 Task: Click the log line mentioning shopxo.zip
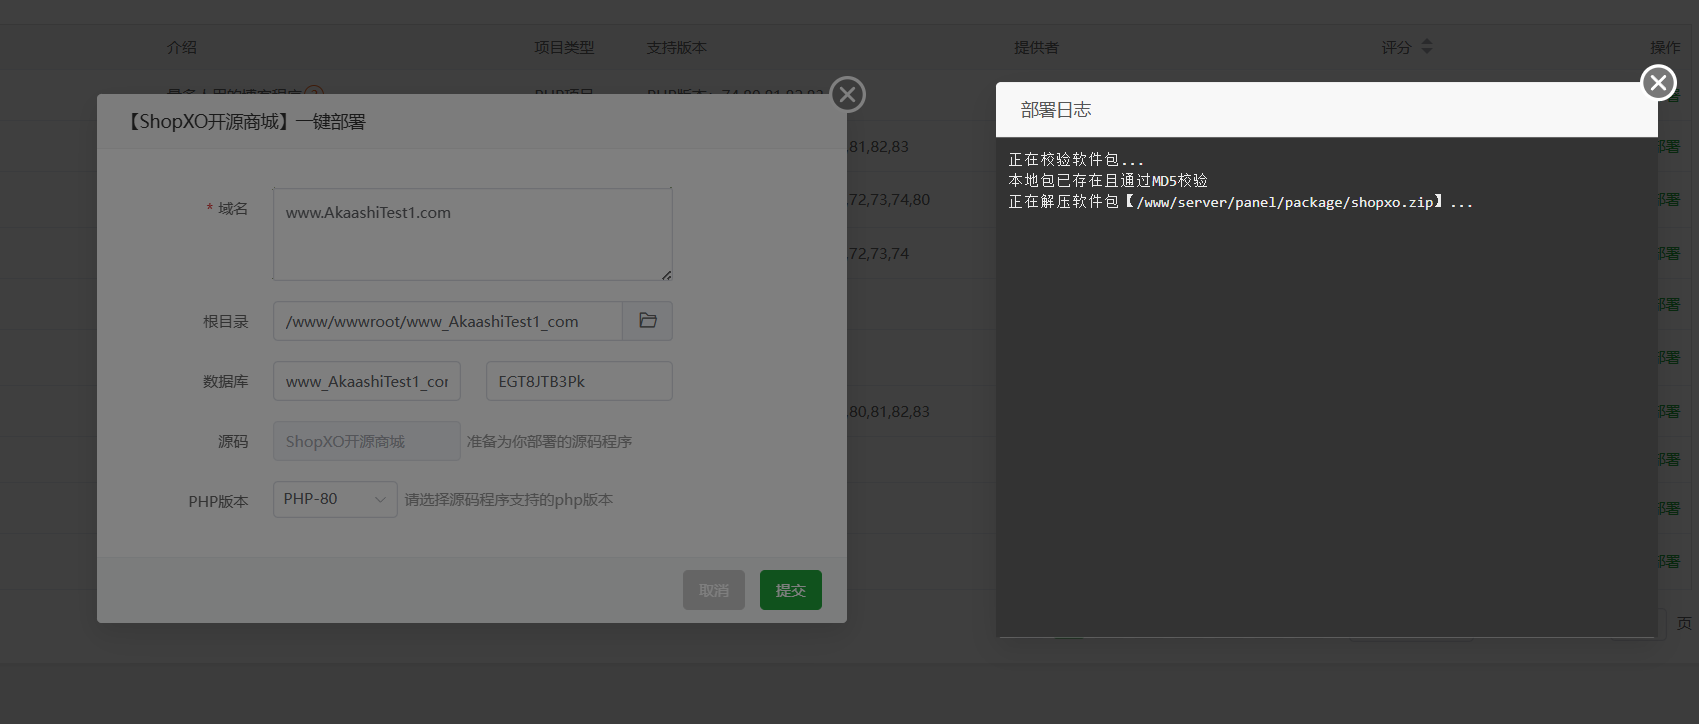[x=1240, y=202]
